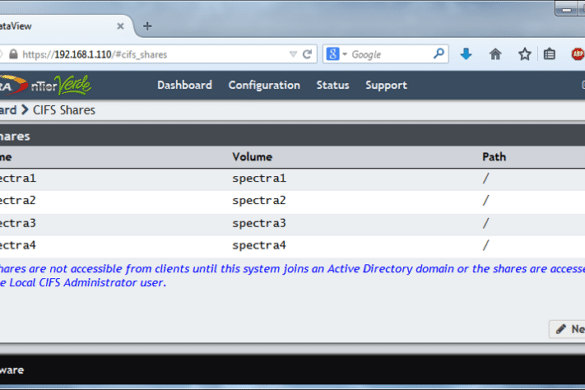Viewport: 585px width, 390px height.
Task: Open the Support menu
Action: tap(386, 85)
